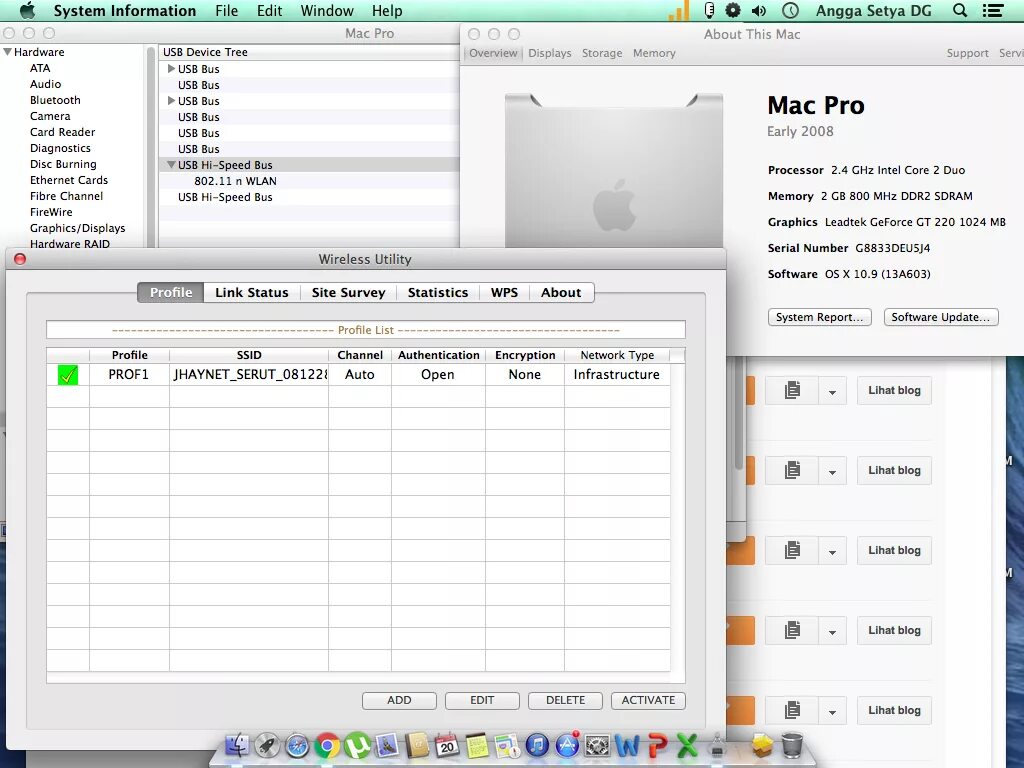Click the ADD profile button
Image resolution: width=1024 pixels, height=768 pixels.
click(399, 700)
